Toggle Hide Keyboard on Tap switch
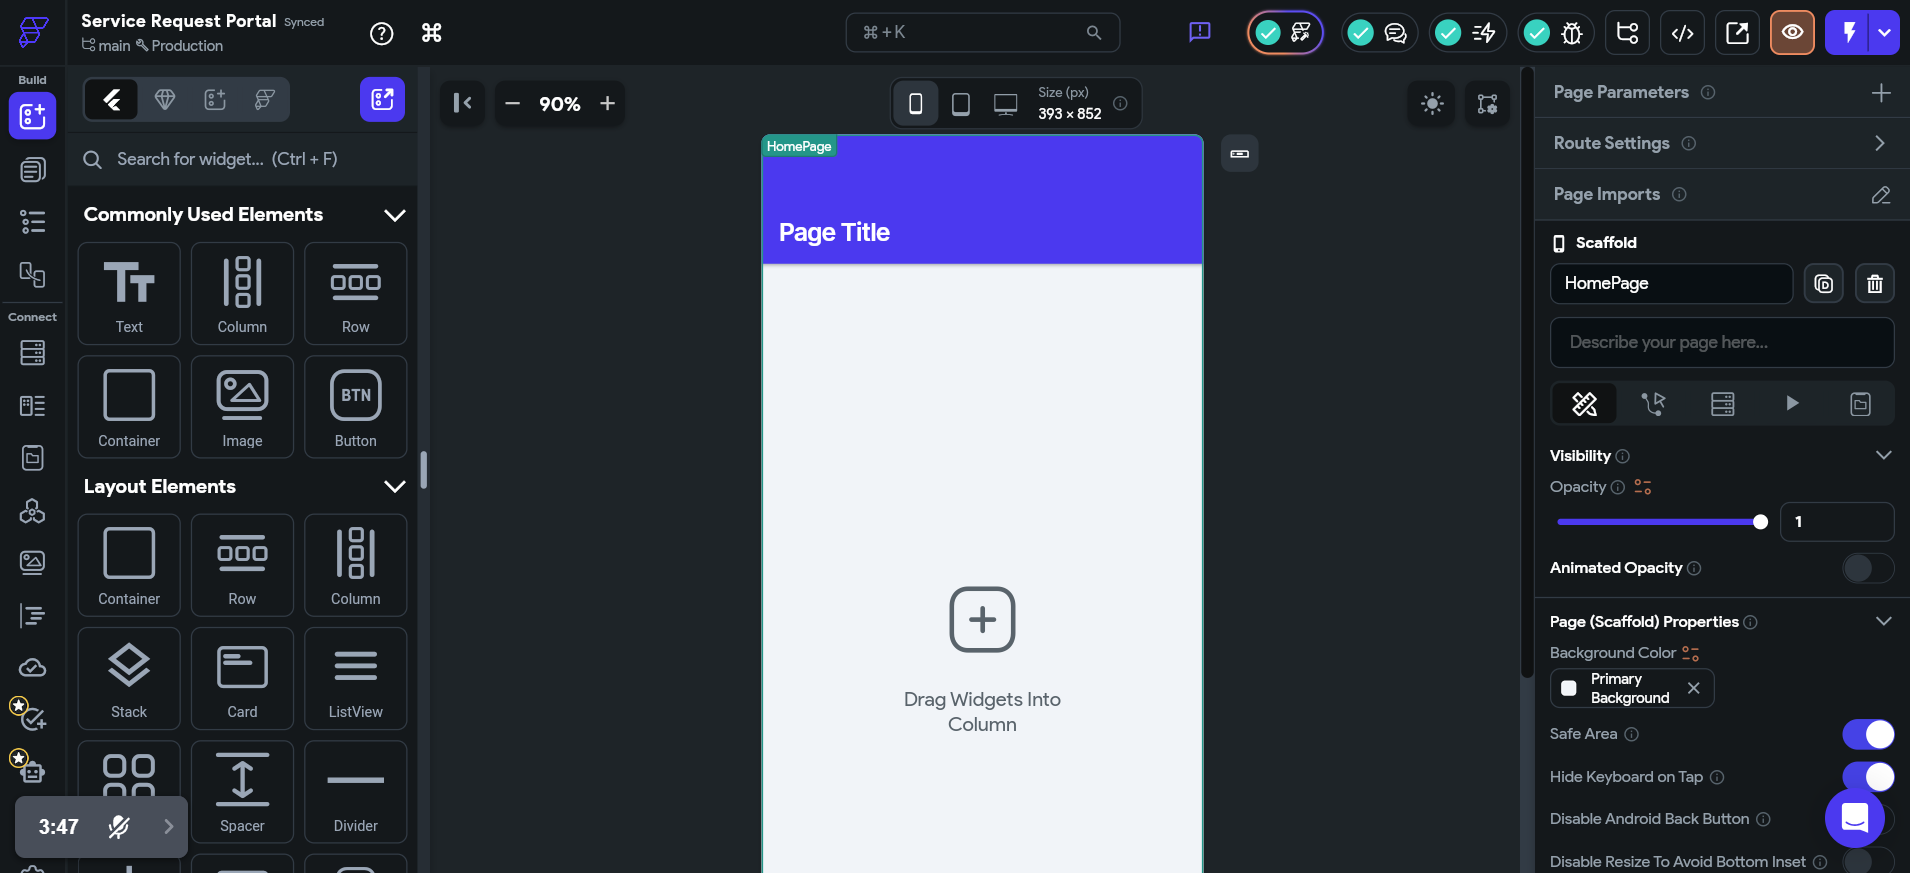 click(x=1868, y=776)
